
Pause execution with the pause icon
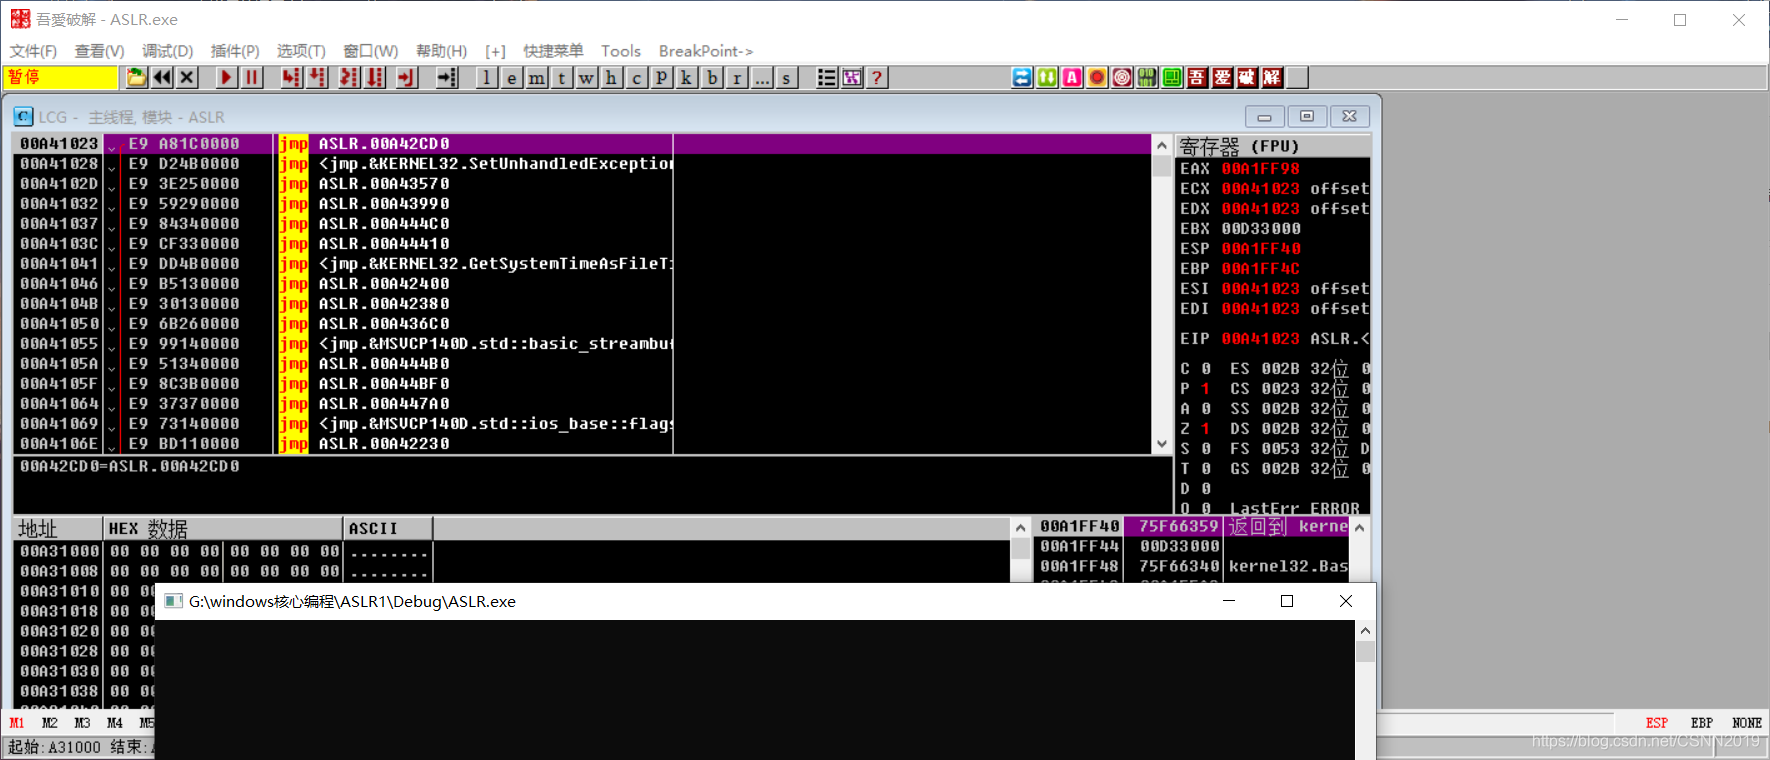(252, 77)
